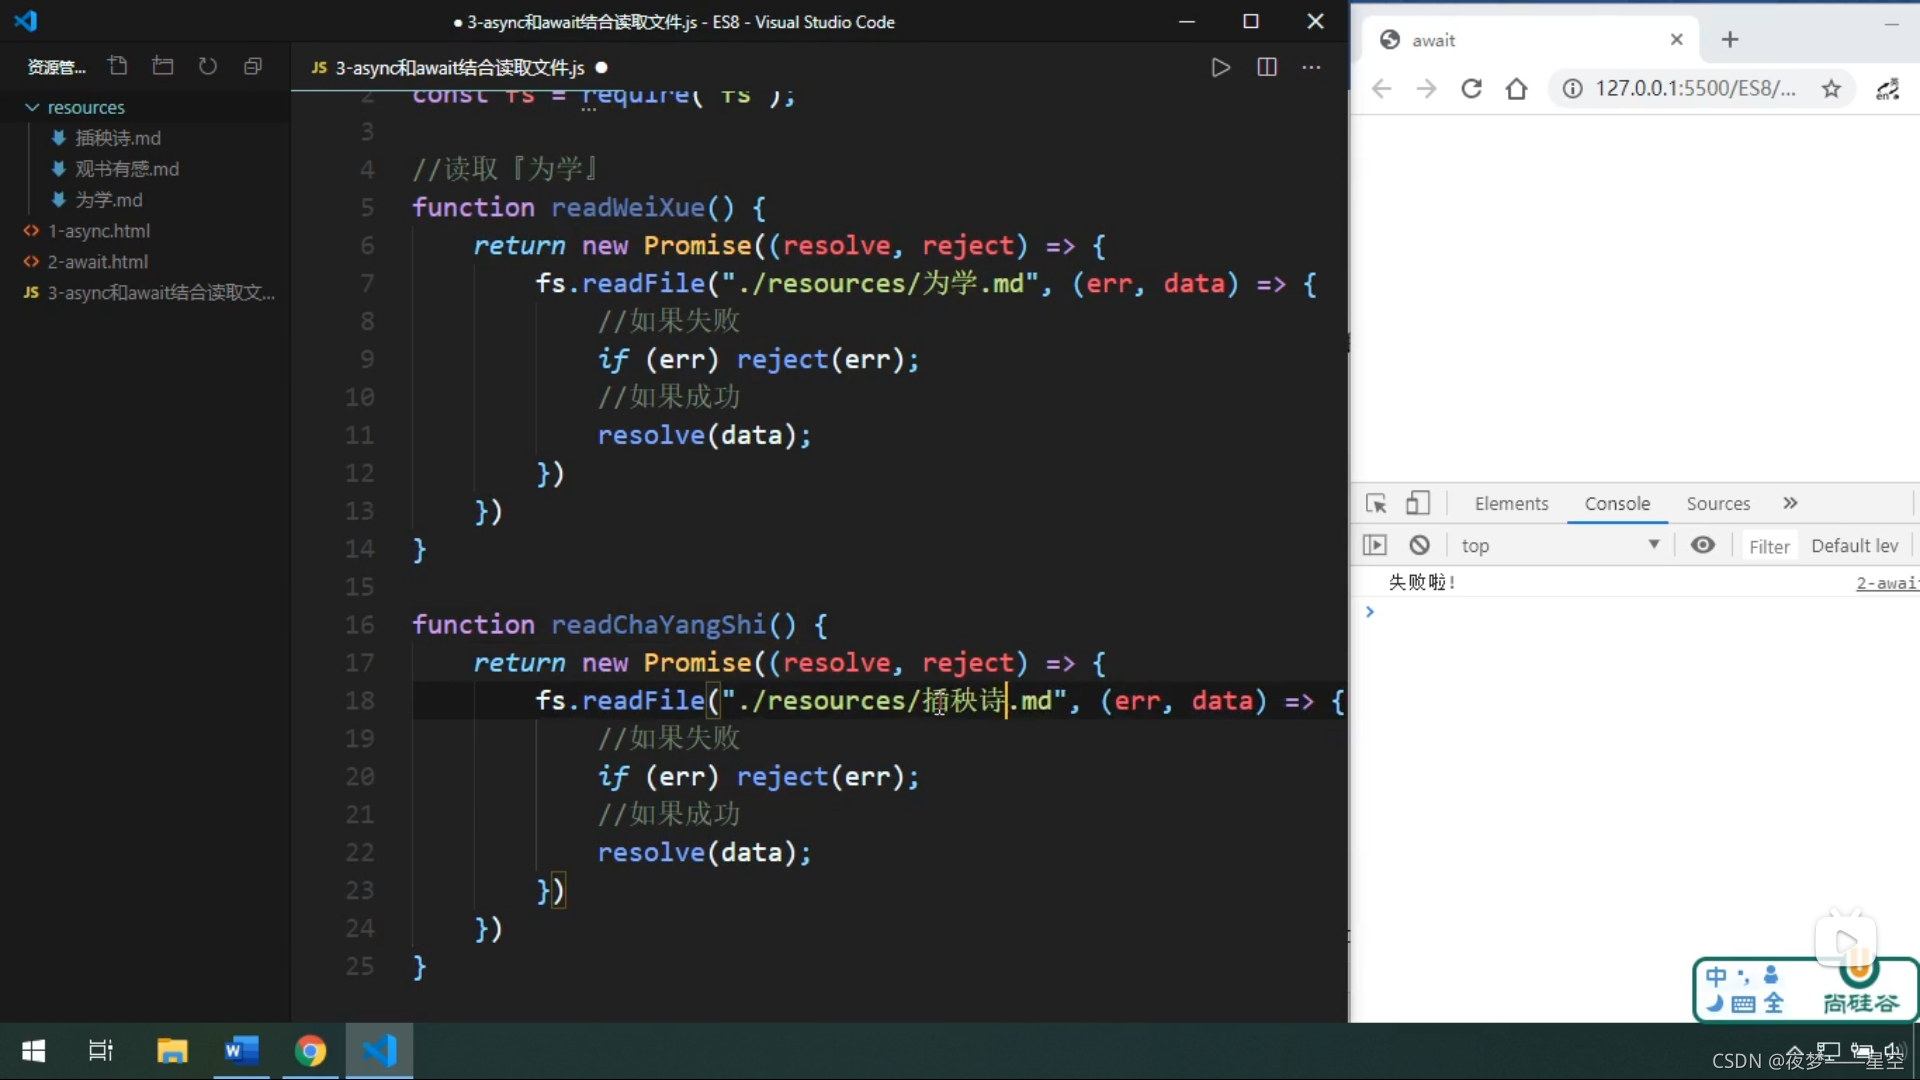This screenshot has width=1920, height=1080.
Task: Open the Source tab in DevTools
Action: point(1718,502)
